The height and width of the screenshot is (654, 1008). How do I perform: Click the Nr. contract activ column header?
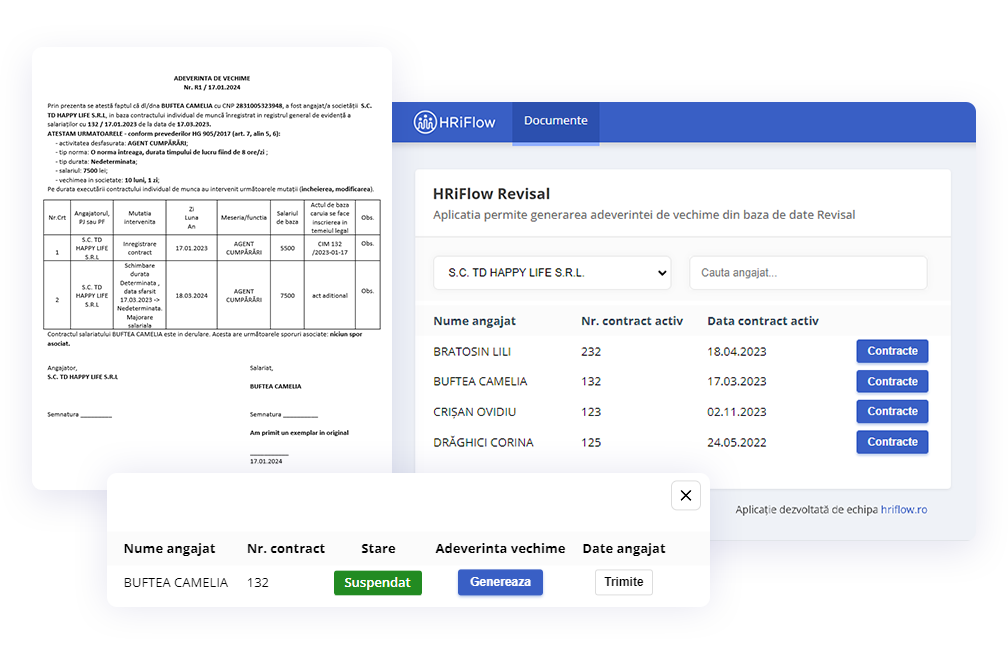(x=632, y=321)
